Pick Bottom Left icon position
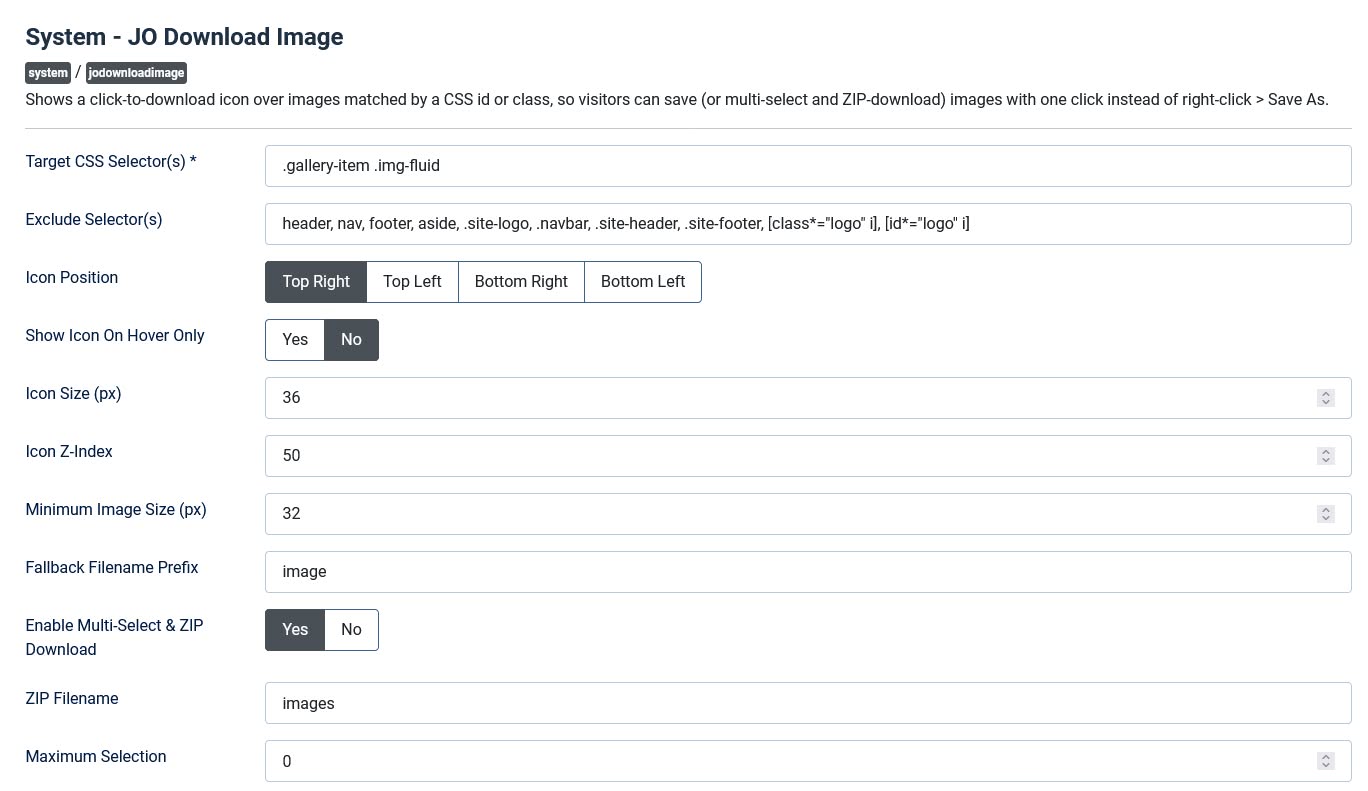The height and width of the screenshot is (791, 1368). 643,282
